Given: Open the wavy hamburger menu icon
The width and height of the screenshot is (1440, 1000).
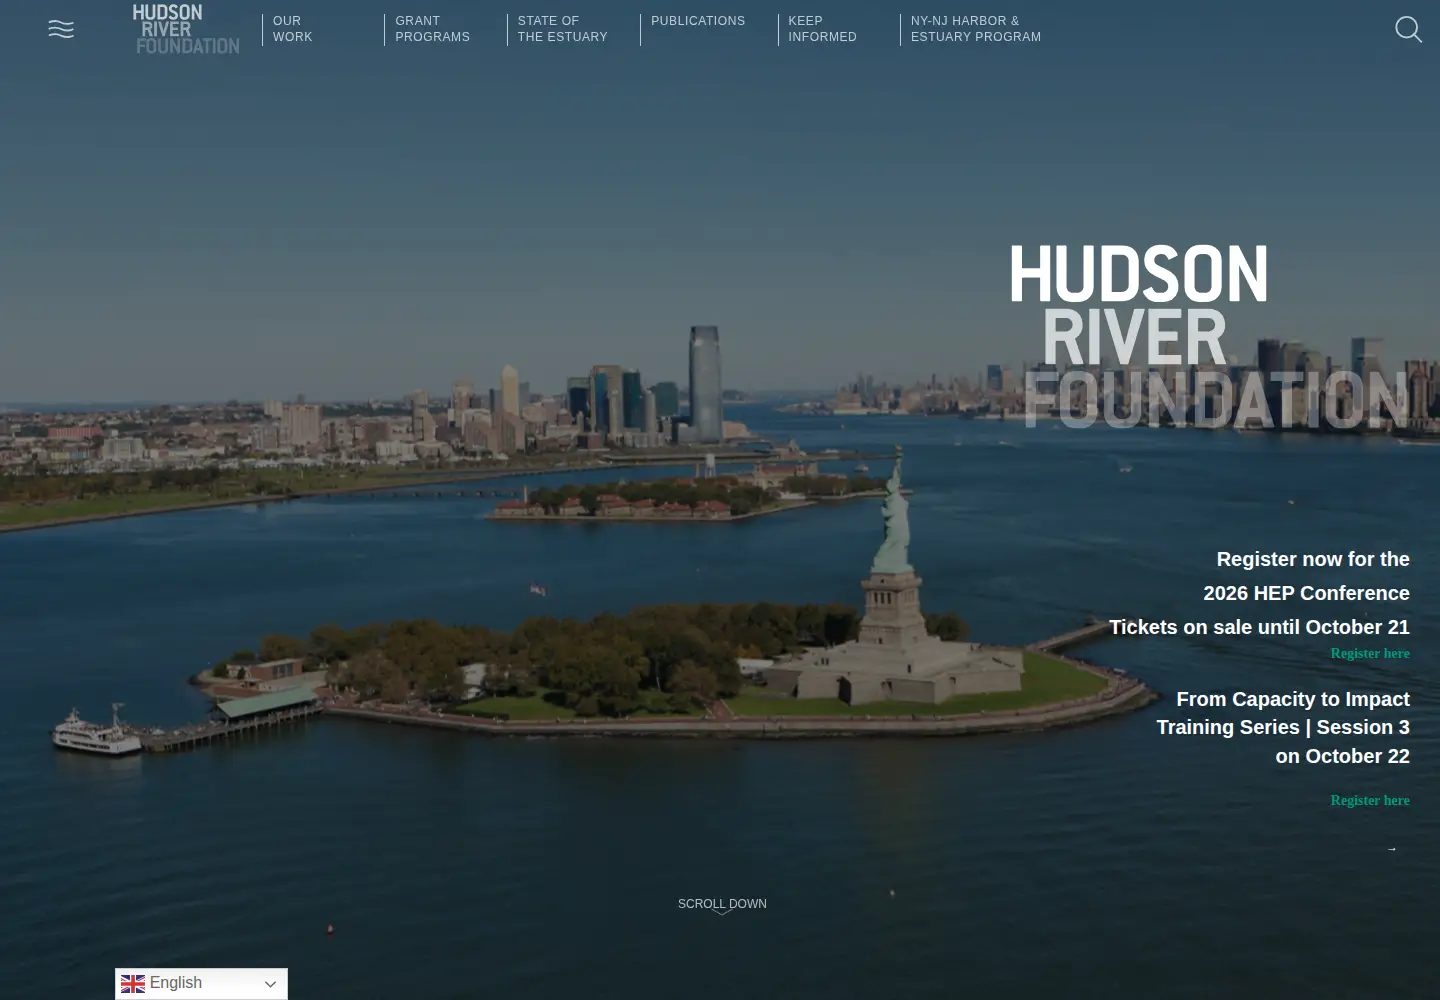Looking at the screenshot, I should (61, 29).
